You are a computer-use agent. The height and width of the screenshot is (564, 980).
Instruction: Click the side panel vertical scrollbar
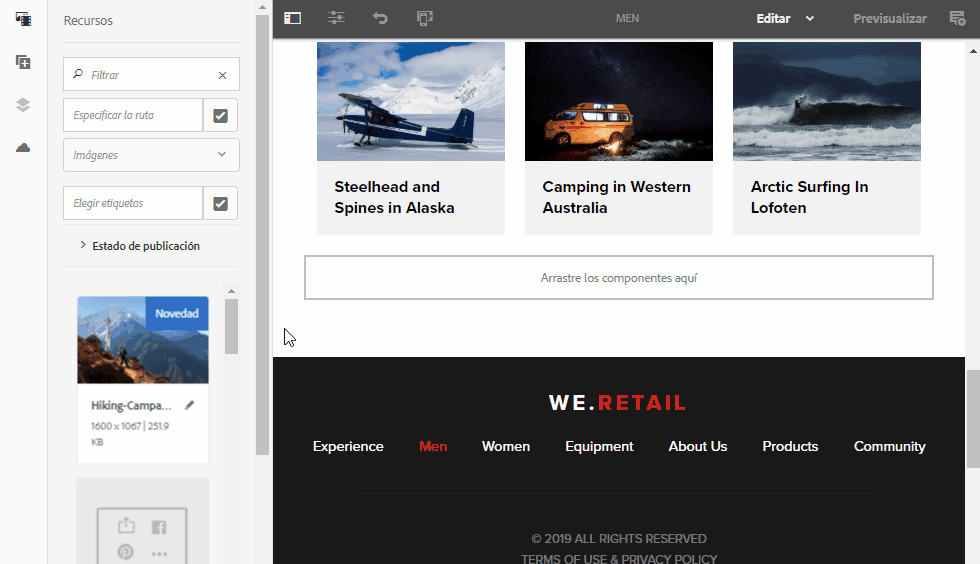point(262,234)
